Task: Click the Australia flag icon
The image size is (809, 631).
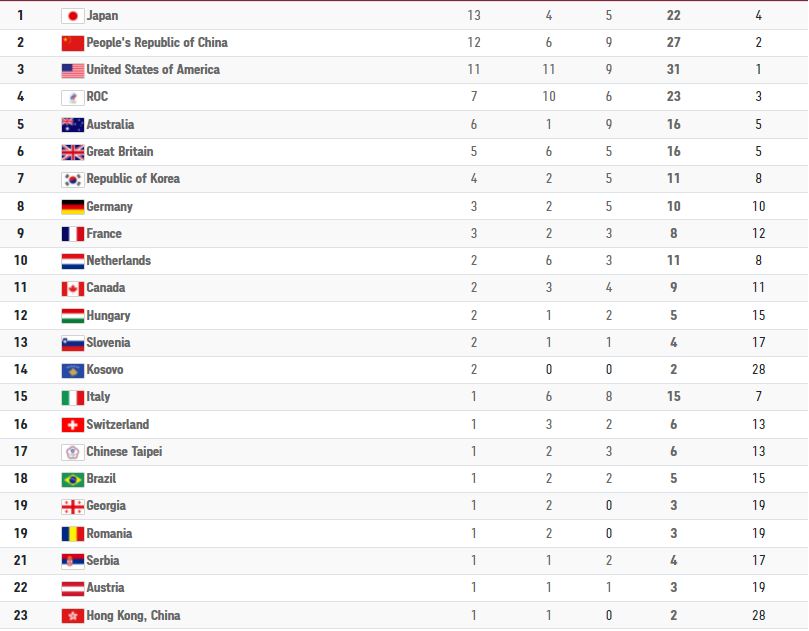Action: [x=72, y=125]
